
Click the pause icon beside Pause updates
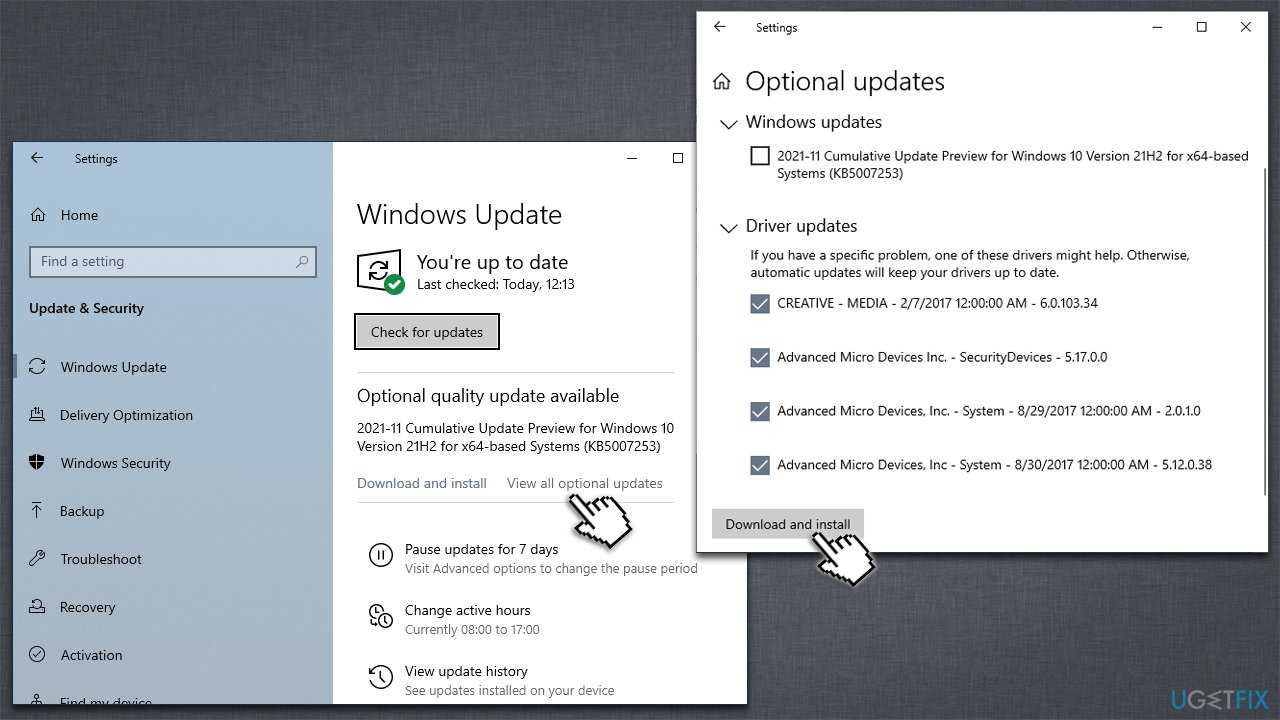(x=381, y=555)
